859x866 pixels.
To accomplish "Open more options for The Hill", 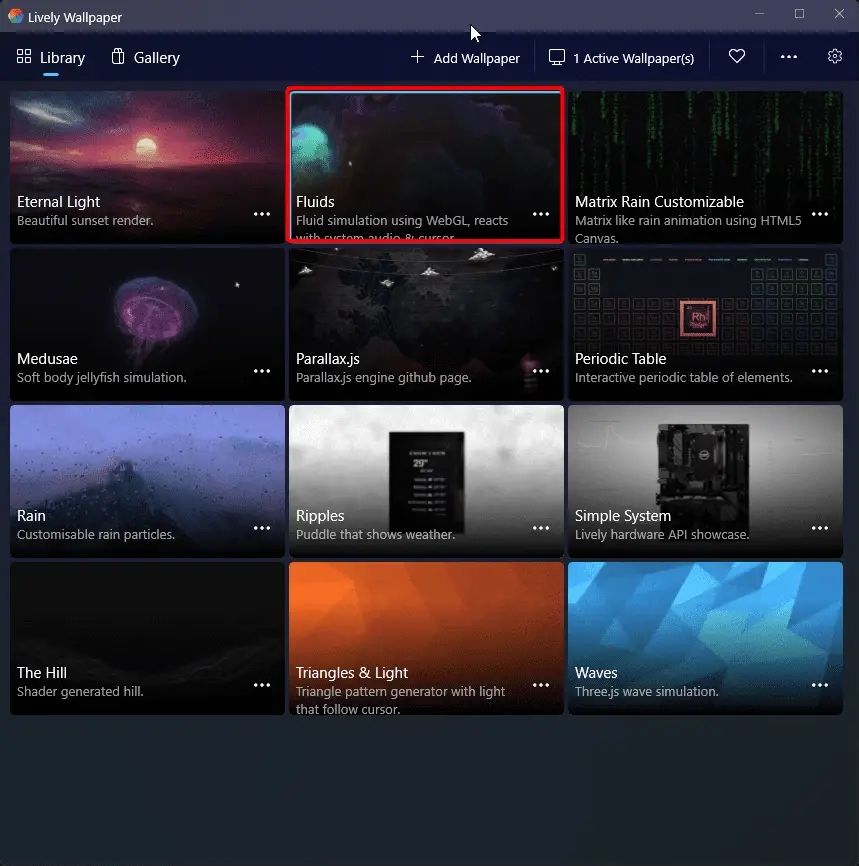I will (262, 685).
